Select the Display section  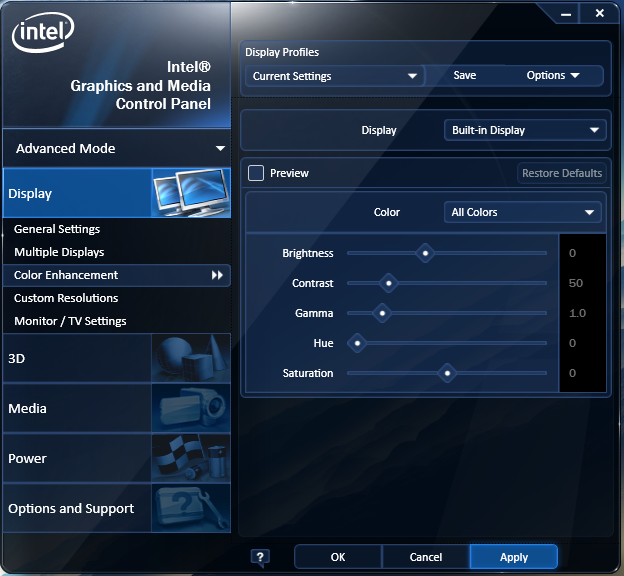(x=117, y=193)
